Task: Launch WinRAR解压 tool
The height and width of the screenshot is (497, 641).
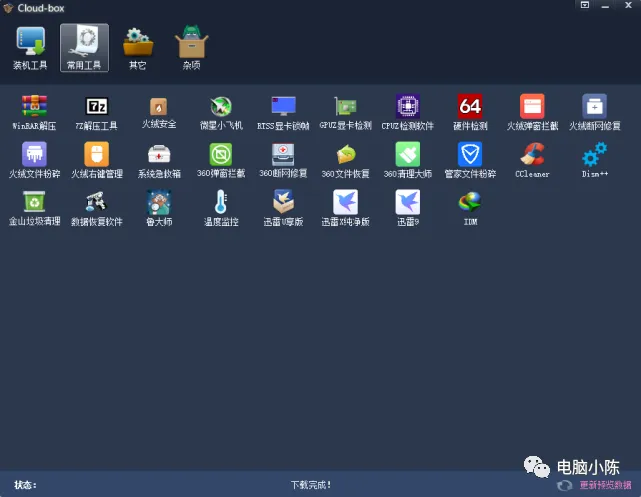Action: 34,112
